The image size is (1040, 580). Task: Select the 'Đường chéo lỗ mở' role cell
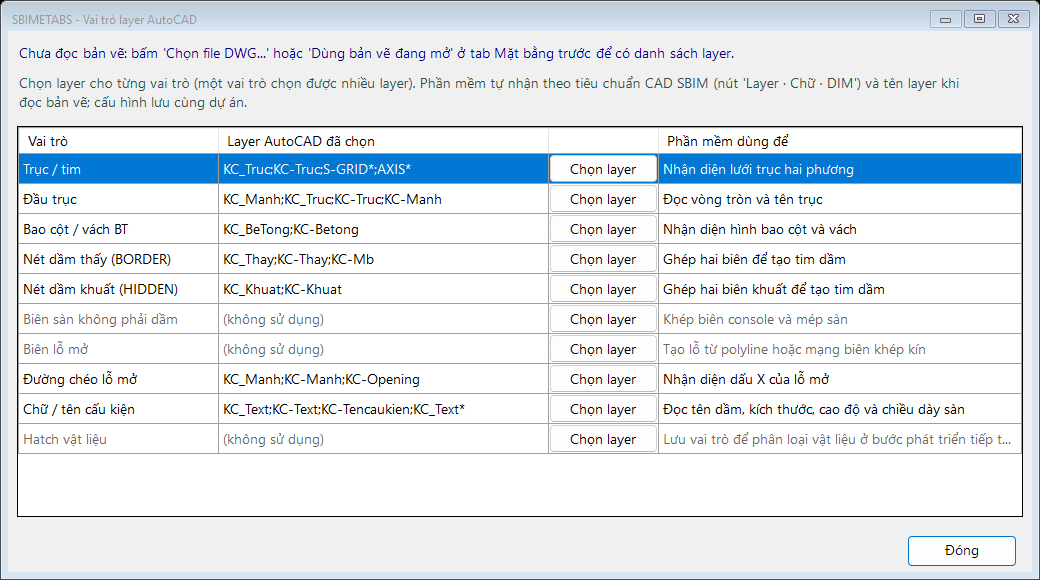[x=118, y=380]
